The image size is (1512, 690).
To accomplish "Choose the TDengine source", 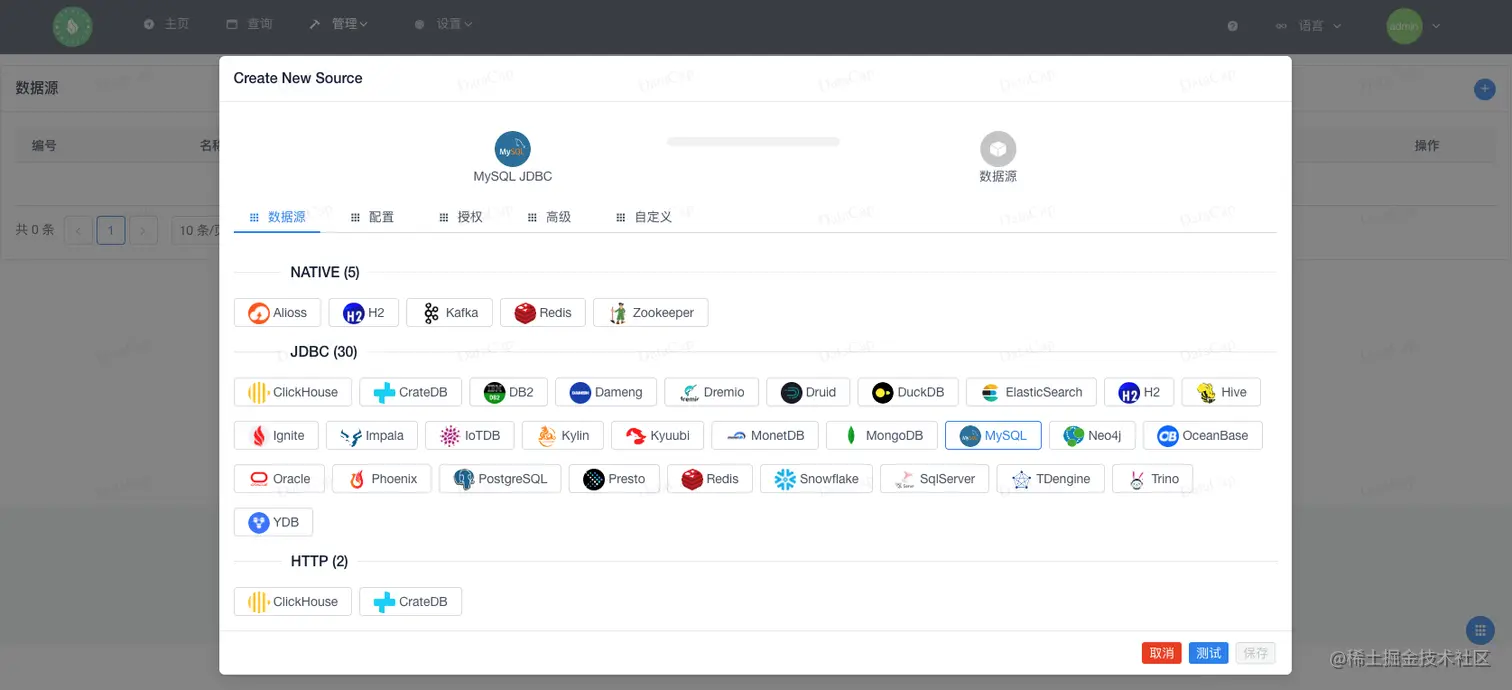I will pos(1050,478).
